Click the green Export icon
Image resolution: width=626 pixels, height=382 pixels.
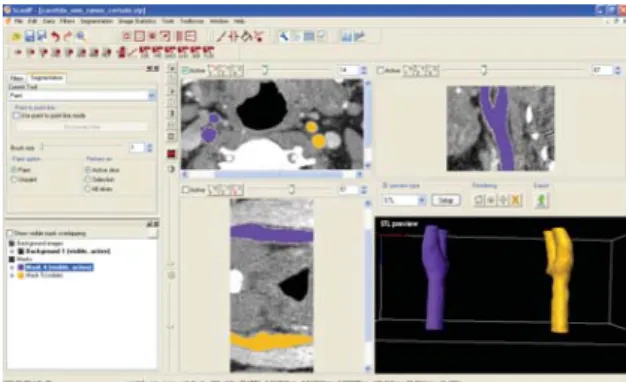542,200
